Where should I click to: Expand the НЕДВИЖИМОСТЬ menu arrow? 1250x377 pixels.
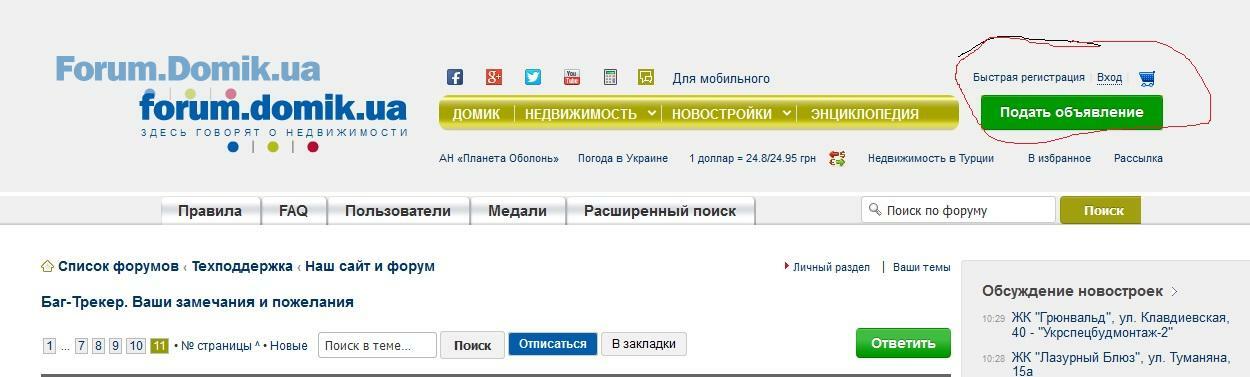[652, 113]
